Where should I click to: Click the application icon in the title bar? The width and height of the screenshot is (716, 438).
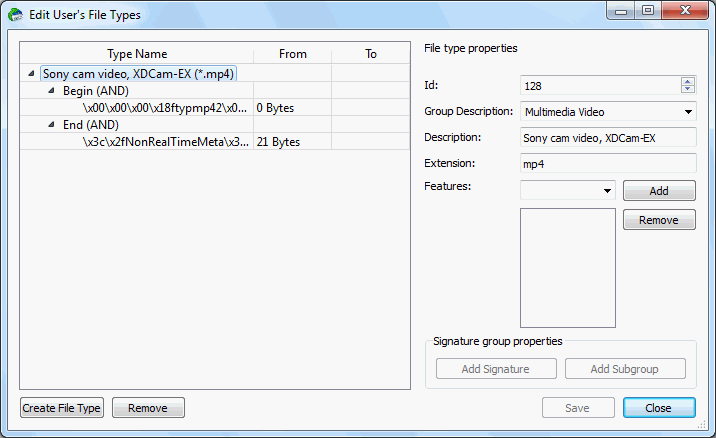[16, 15]
